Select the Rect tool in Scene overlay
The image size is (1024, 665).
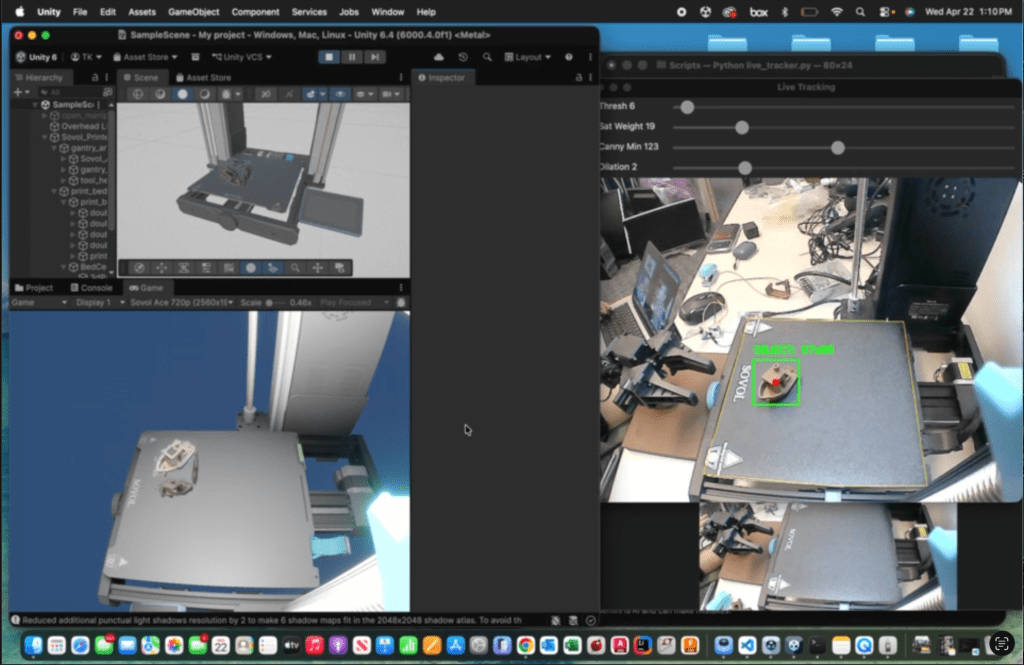point(228,268)
